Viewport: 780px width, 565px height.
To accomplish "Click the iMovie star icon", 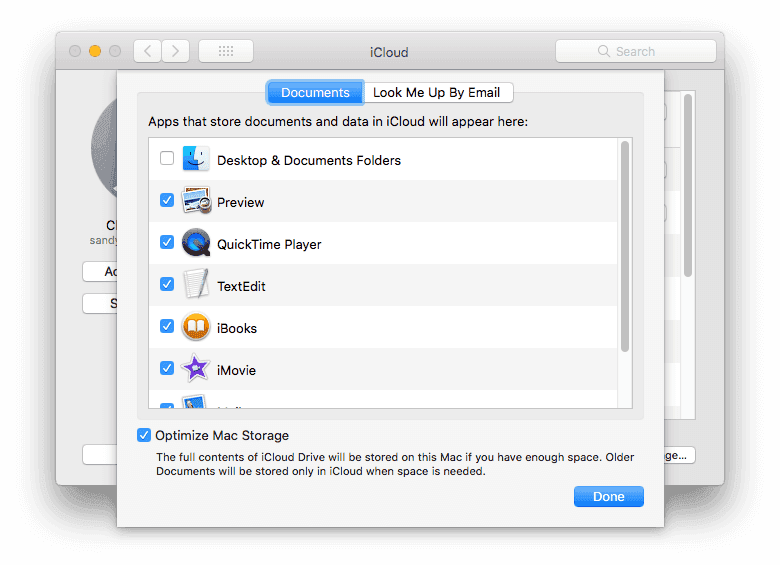I will tap(196, 369).
